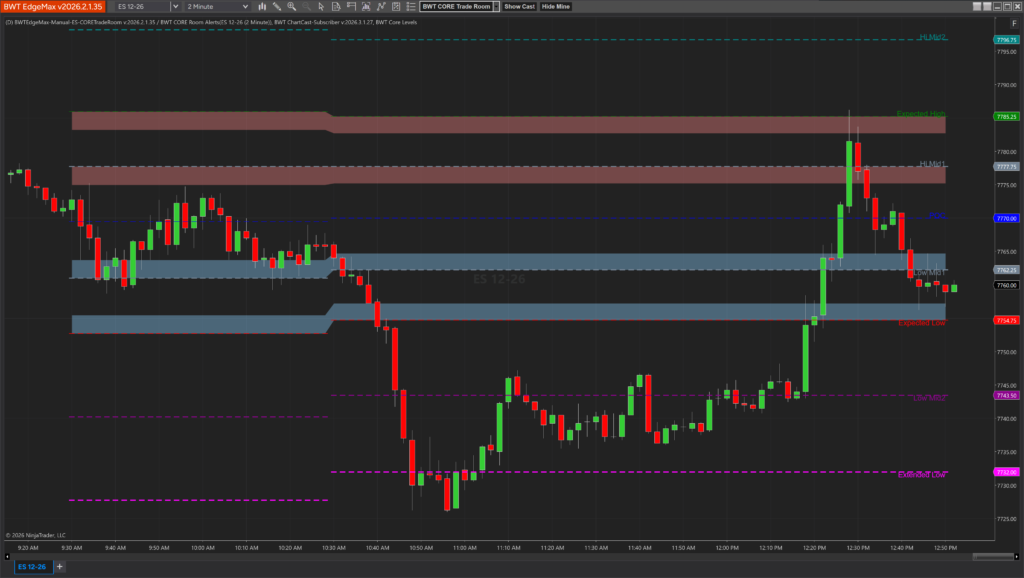
Task: Click the 7762.25 grey price marker
Action: click(1006, 270)
